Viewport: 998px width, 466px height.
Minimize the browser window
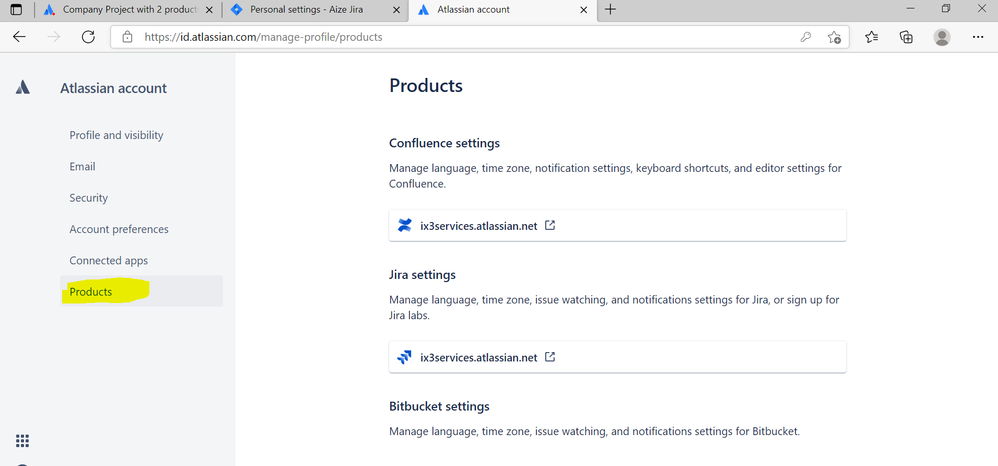click(911, 9)
